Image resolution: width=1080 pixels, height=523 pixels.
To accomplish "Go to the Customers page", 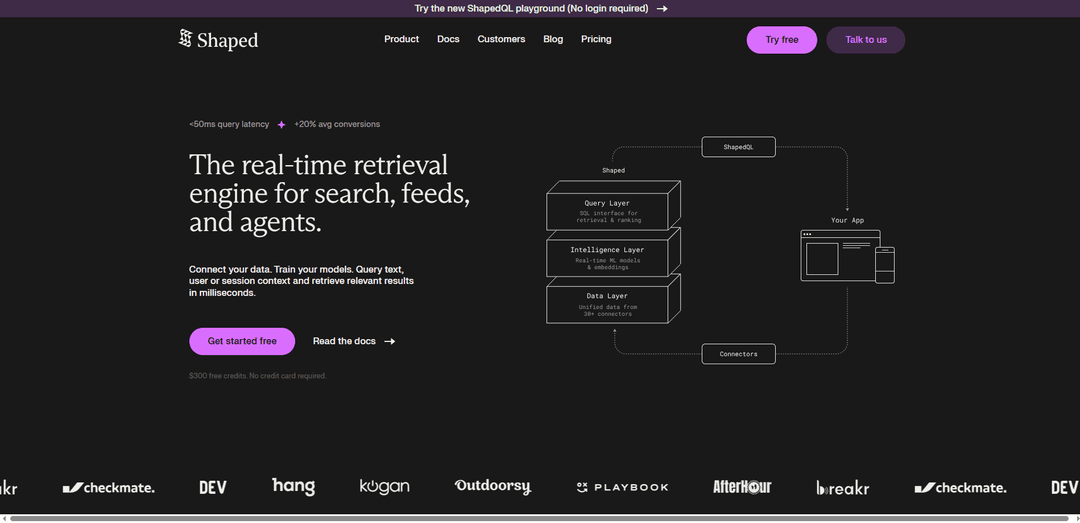I will point(501,39).
